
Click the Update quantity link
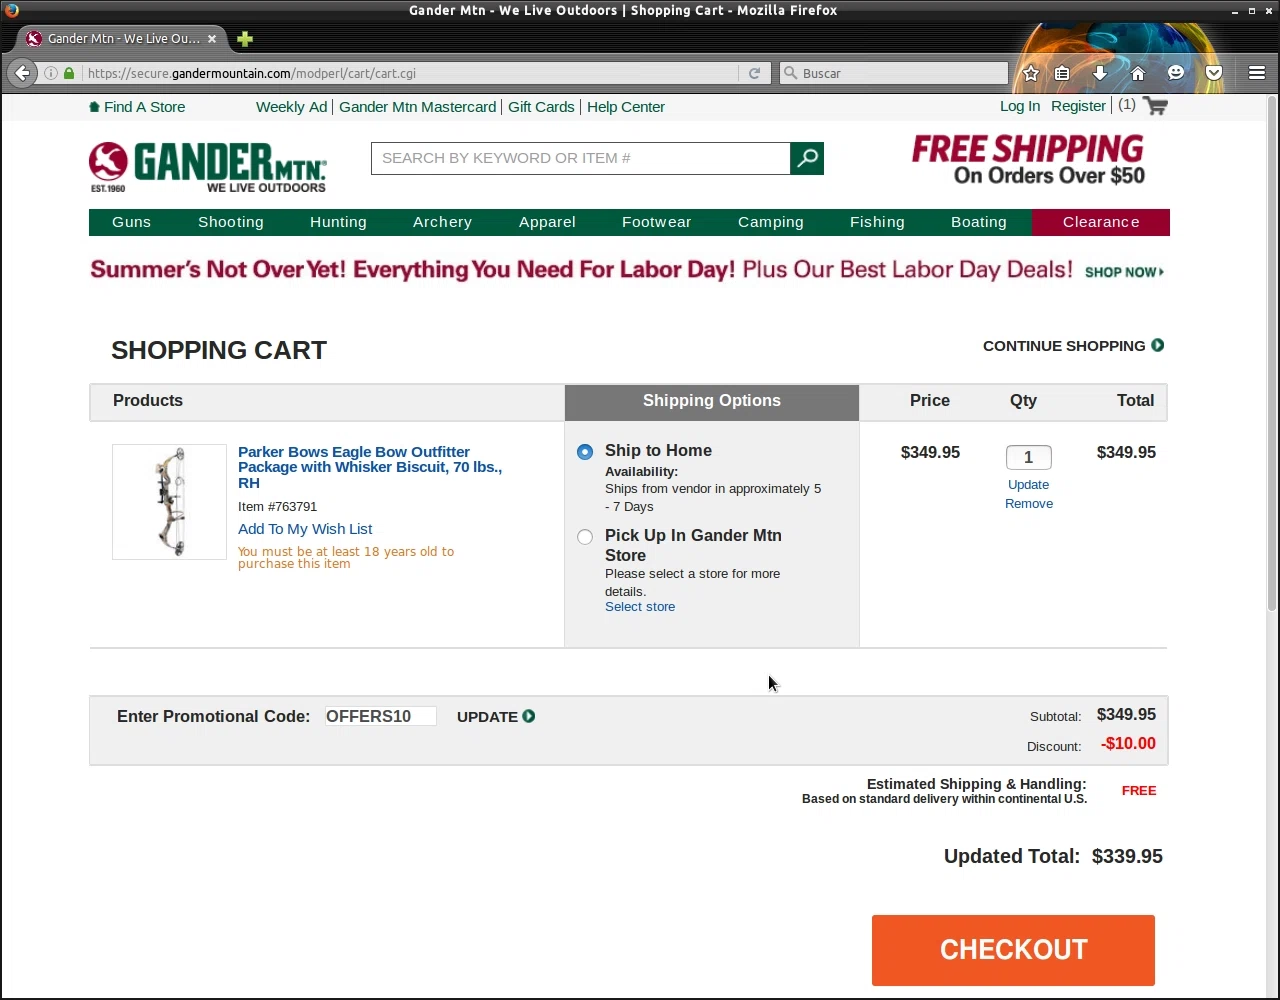(x=1028, y=485)
